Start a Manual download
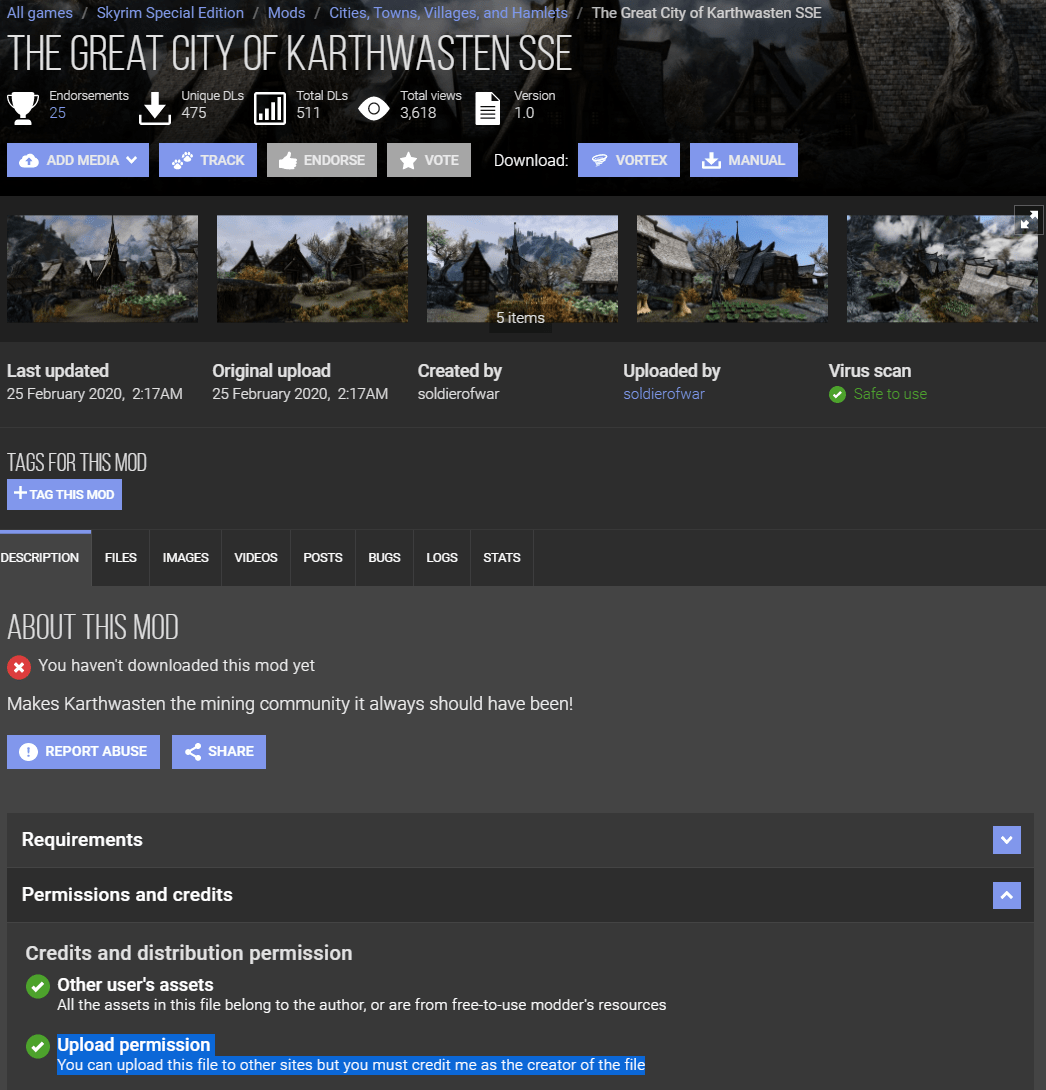1046x1090 pixels. pos(744,160)
